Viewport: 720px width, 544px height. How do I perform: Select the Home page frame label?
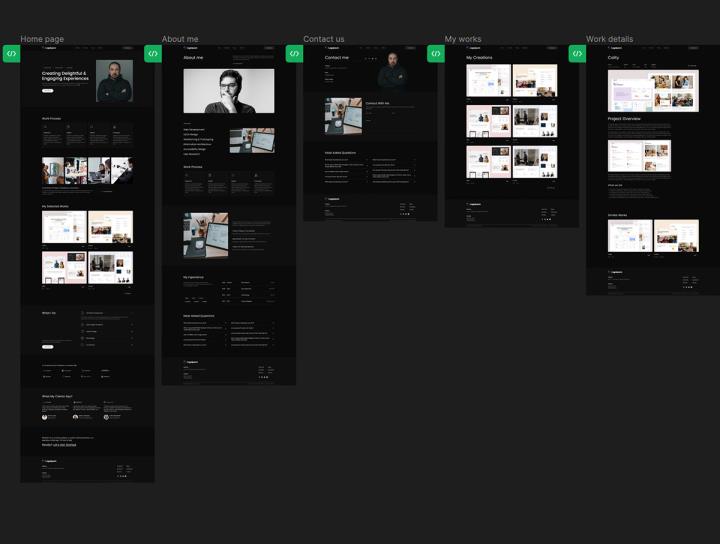42,39
